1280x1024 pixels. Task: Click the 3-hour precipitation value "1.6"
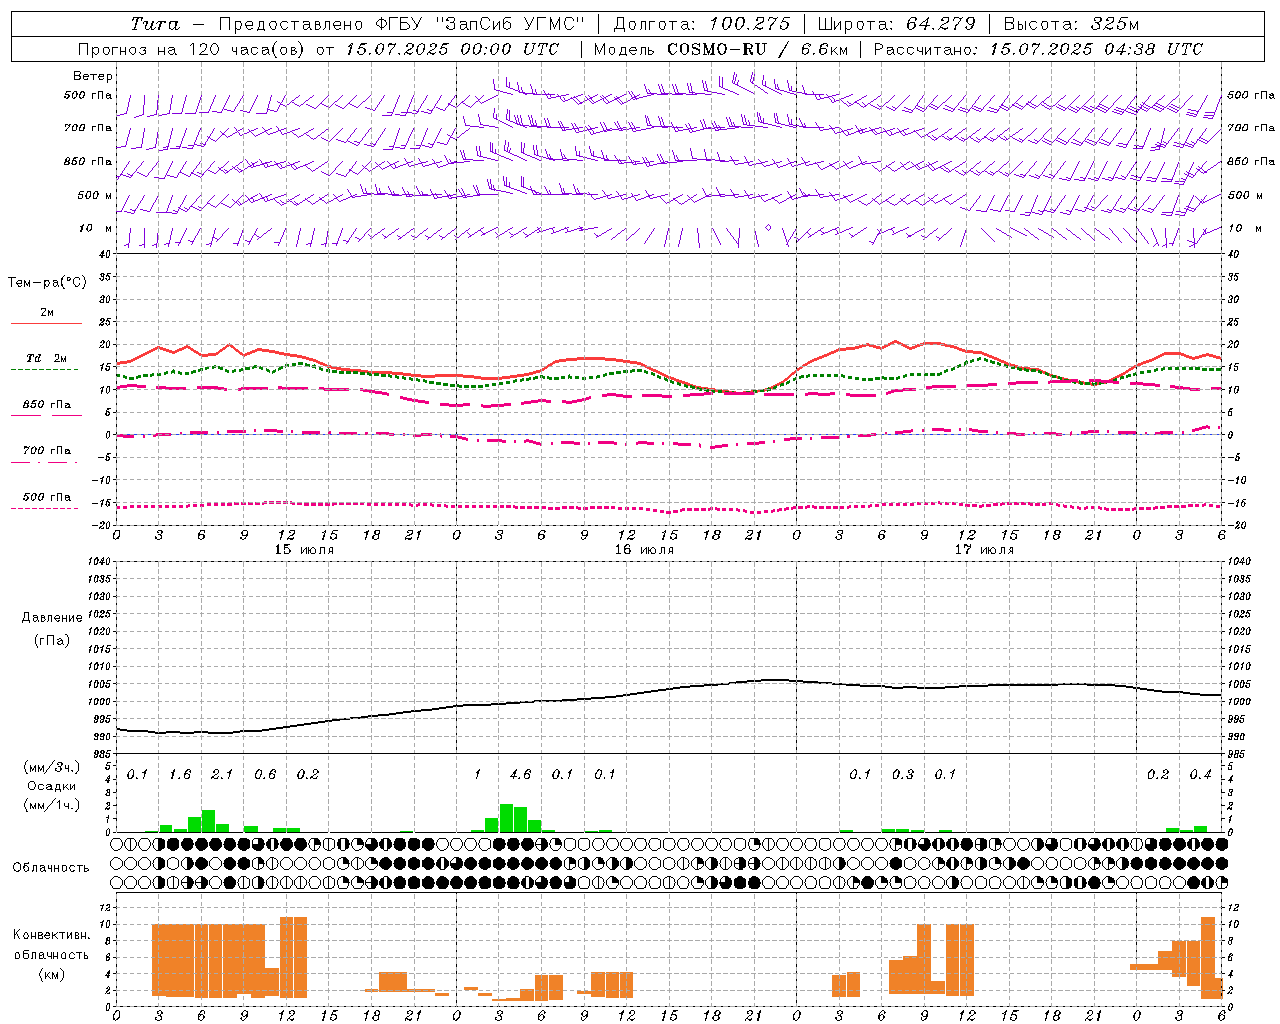click(180, 775)
